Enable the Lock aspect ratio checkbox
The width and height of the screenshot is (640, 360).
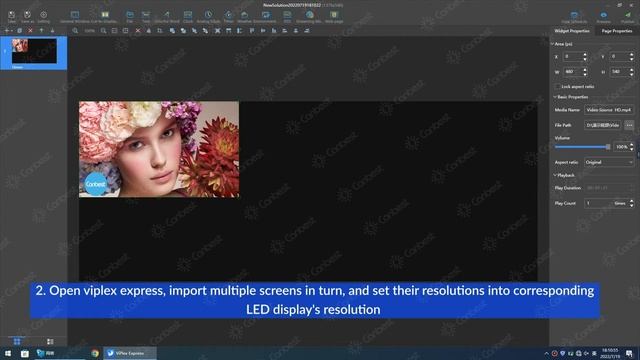557,87
